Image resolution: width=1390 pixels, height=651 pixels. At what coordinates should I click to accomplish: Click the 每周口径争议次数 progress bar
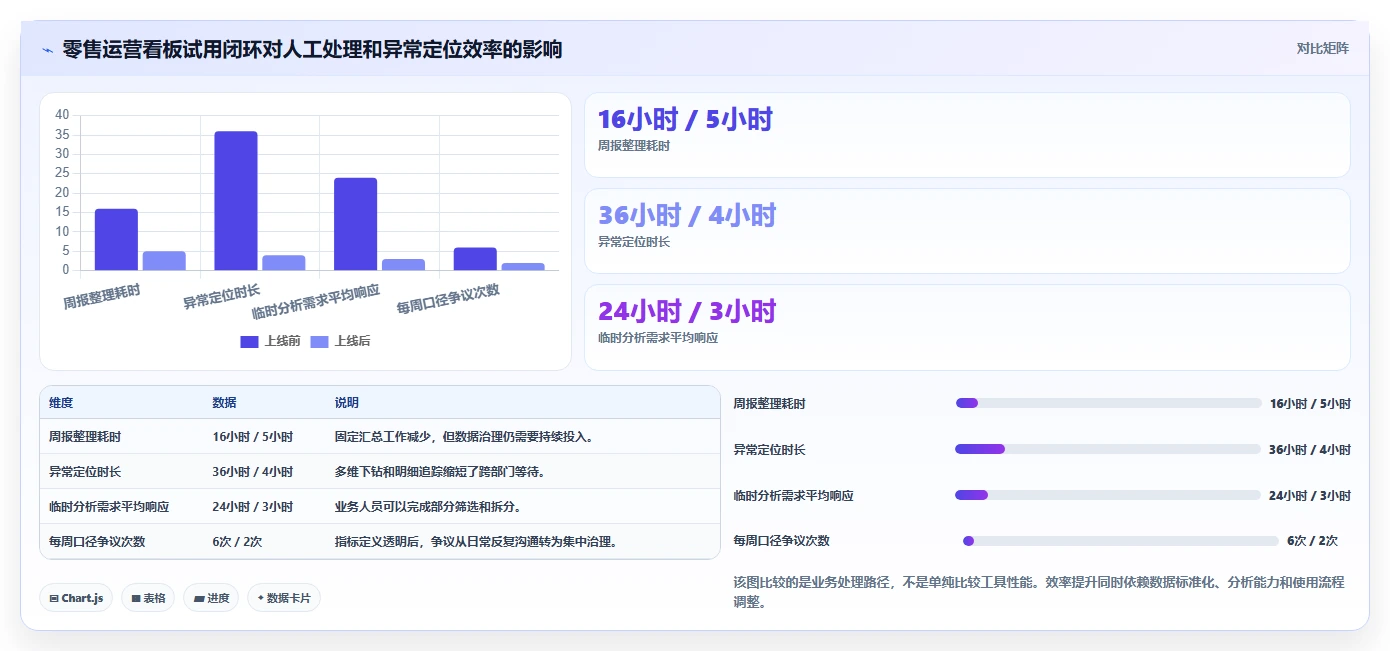point(1121,541)
